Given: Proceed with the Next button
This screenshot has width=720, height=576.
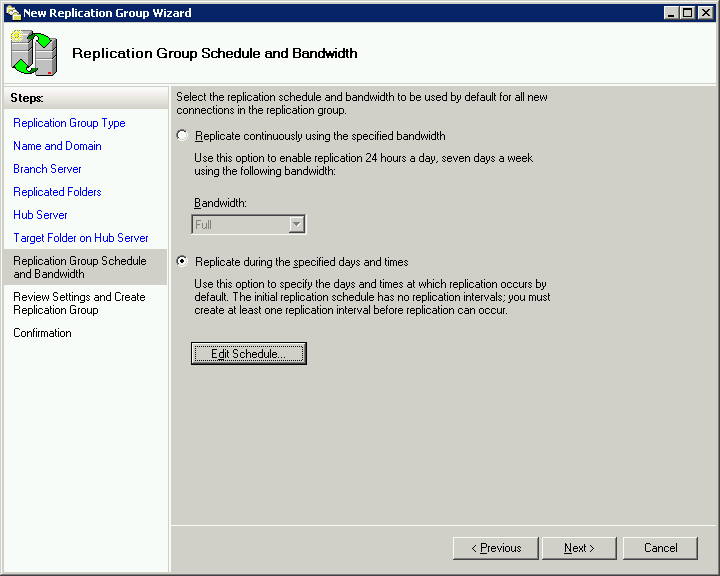Looking at the screenshot, I should 580,548.
